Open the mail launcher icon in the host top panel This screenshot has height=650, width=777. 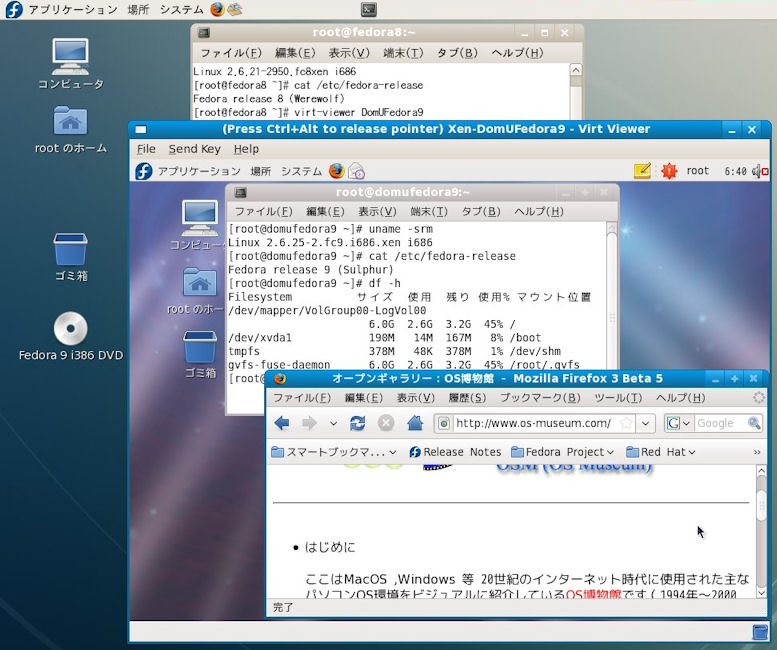tap(235, 9)
